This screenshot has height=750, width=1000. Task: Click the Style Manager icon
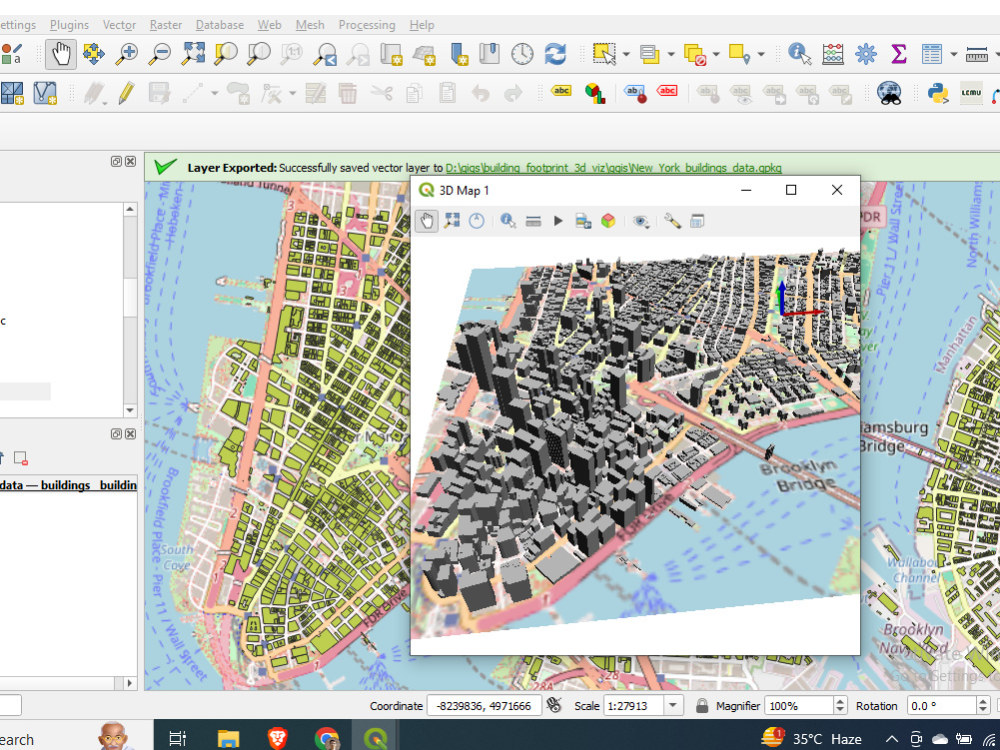coord(11,54)
